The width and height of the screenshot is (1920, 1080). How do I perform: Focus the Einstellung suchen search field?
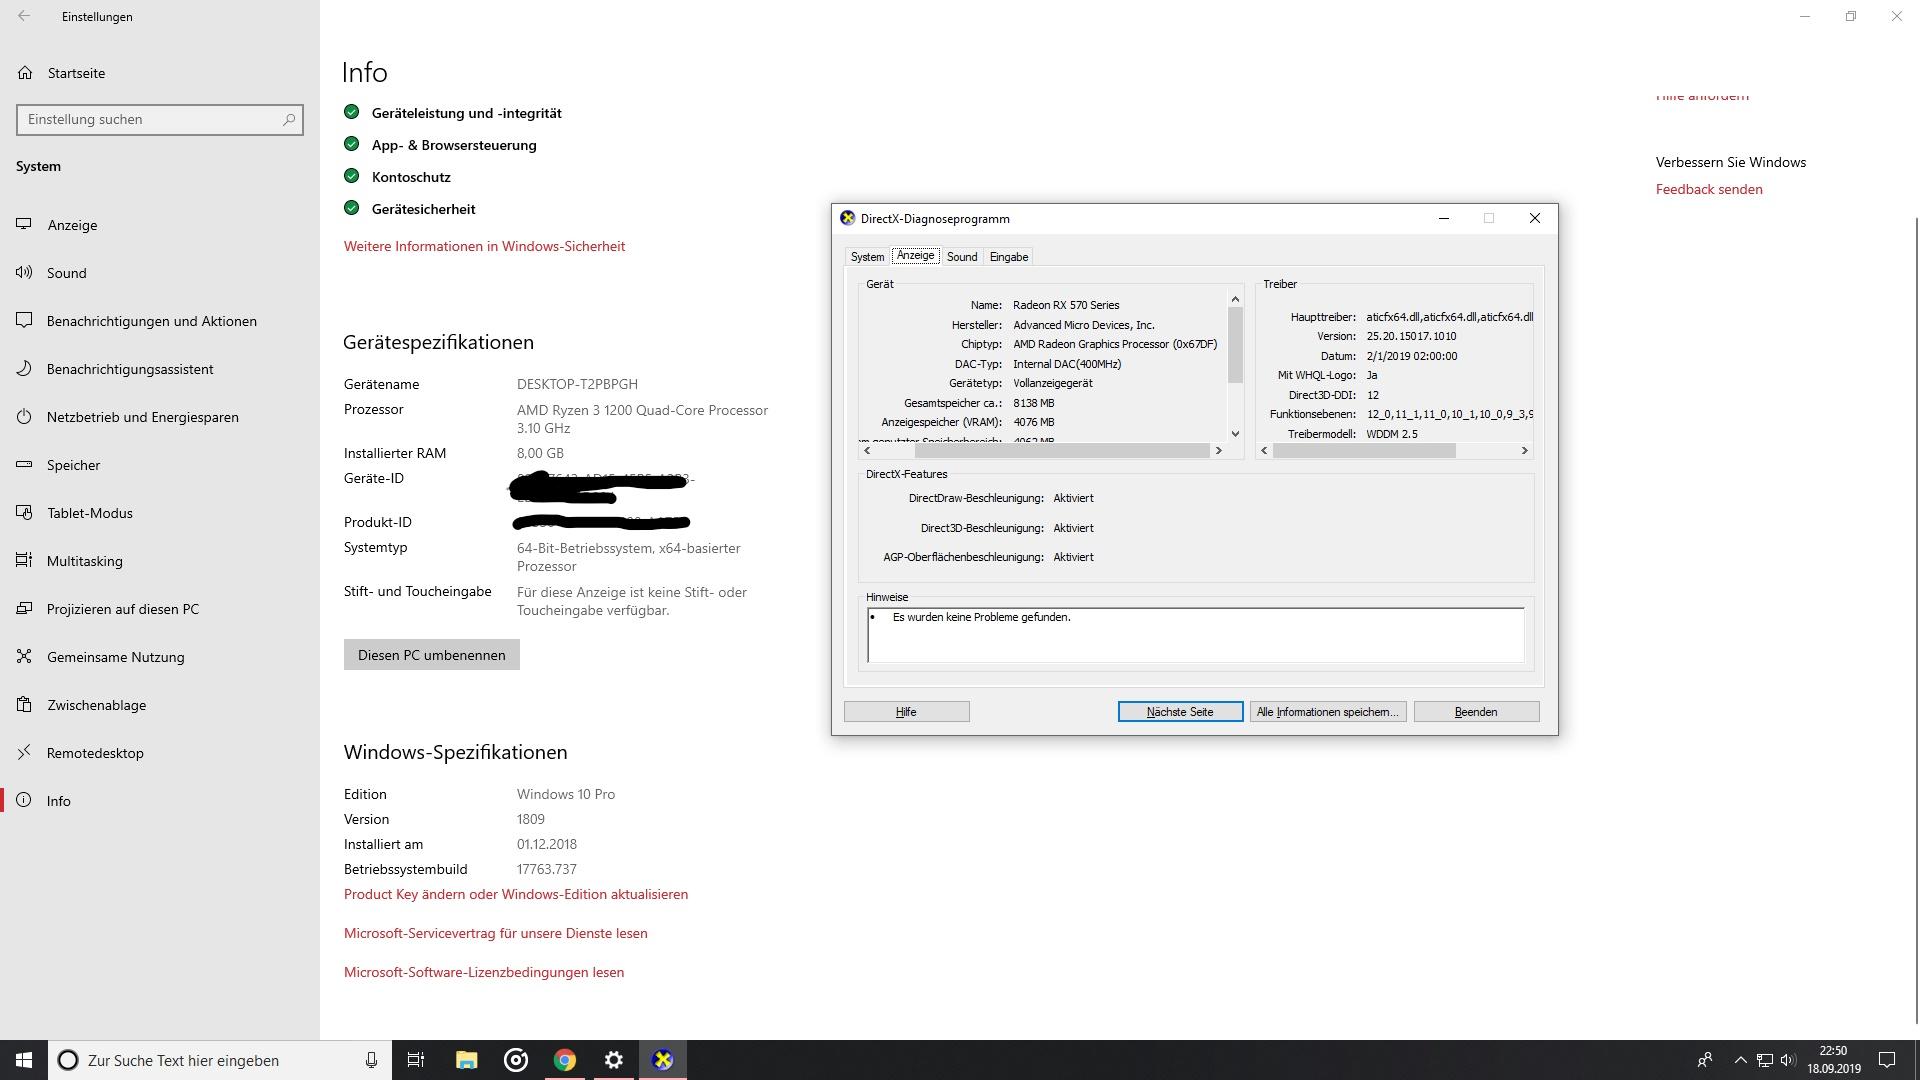click(160, 119)
